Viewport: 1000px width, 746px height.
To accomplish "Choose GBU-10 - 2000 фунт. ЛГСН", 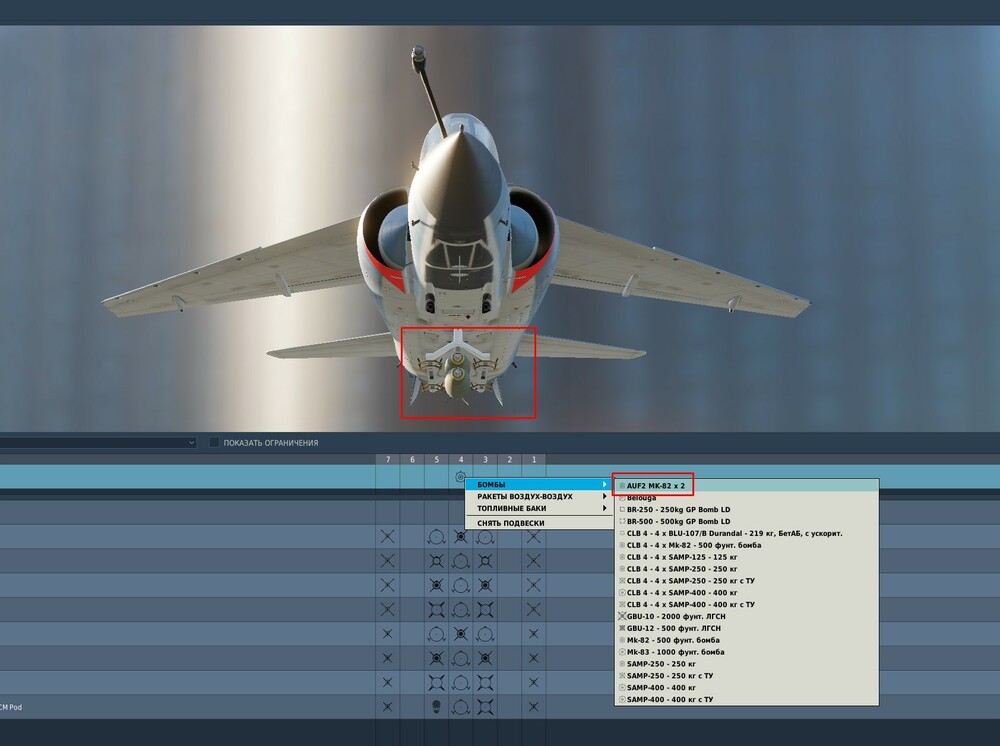I will pyautogui.click(x=746, y=617).
